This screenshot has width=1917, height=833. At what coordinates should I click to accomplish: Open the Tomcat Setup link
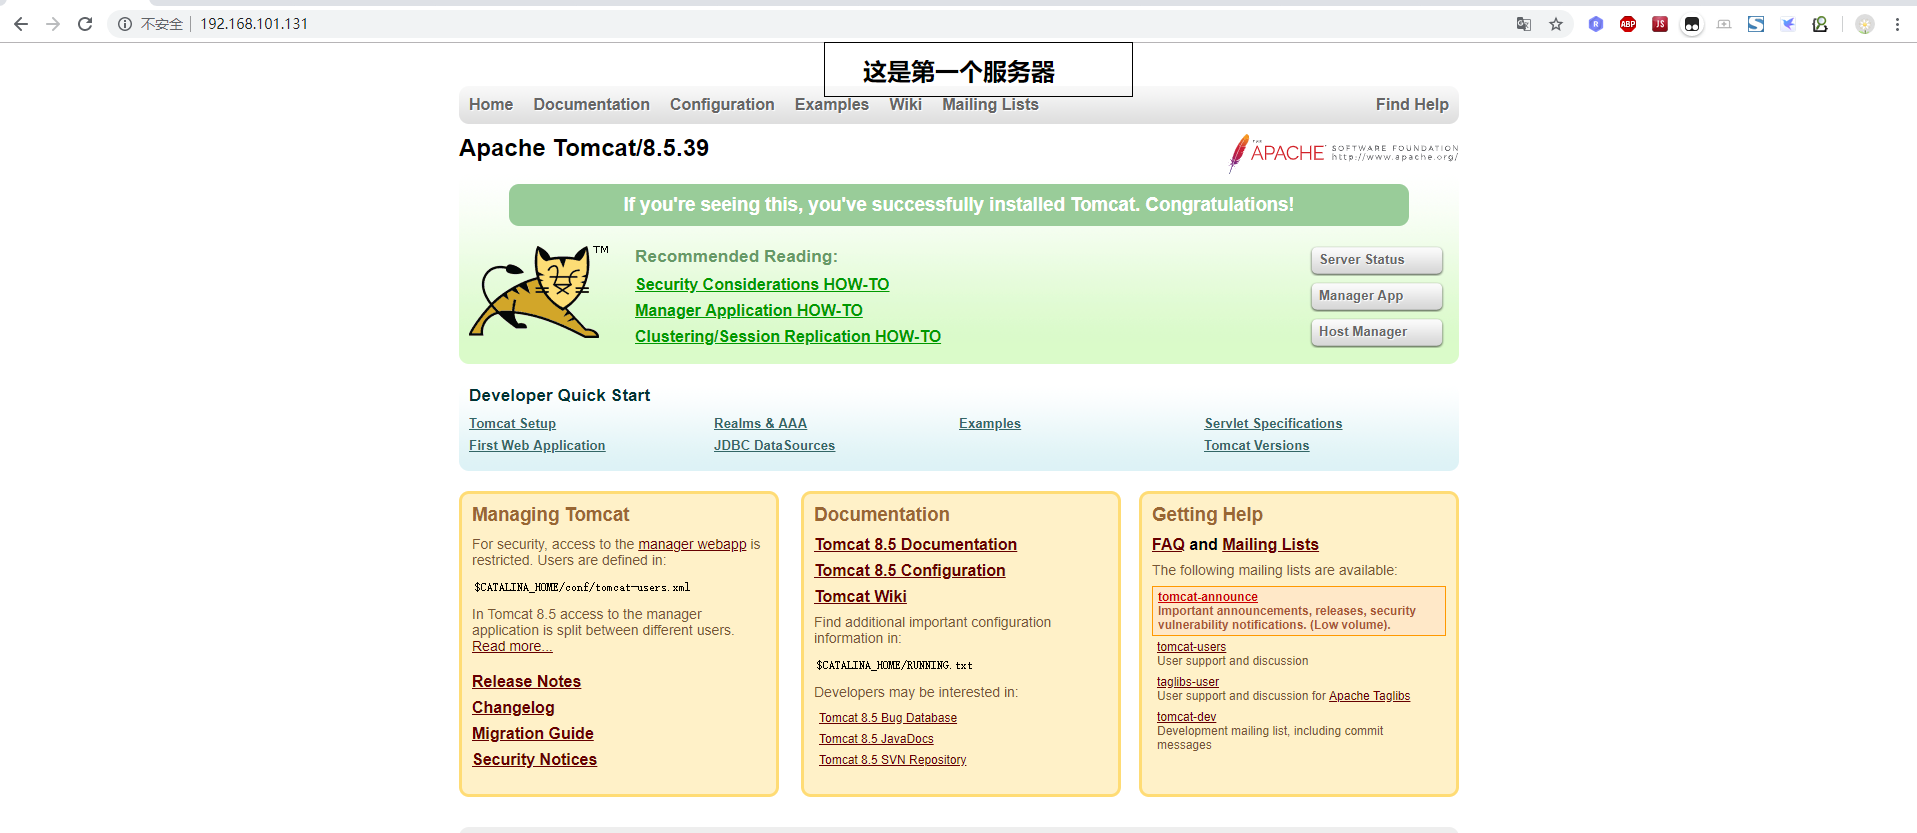512,424
